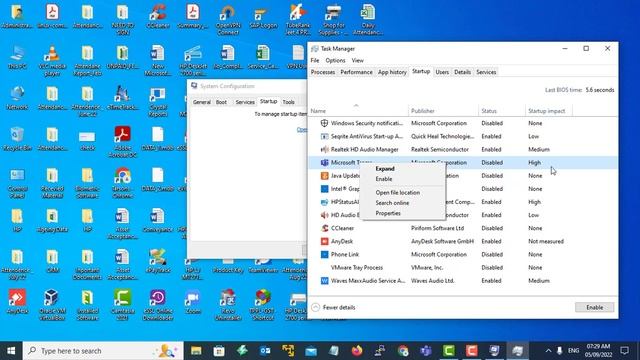Open the OpenVPN Connect desktop shortcut
The image size is (640, 360).
pyautogui.click(x=227, y=20)
